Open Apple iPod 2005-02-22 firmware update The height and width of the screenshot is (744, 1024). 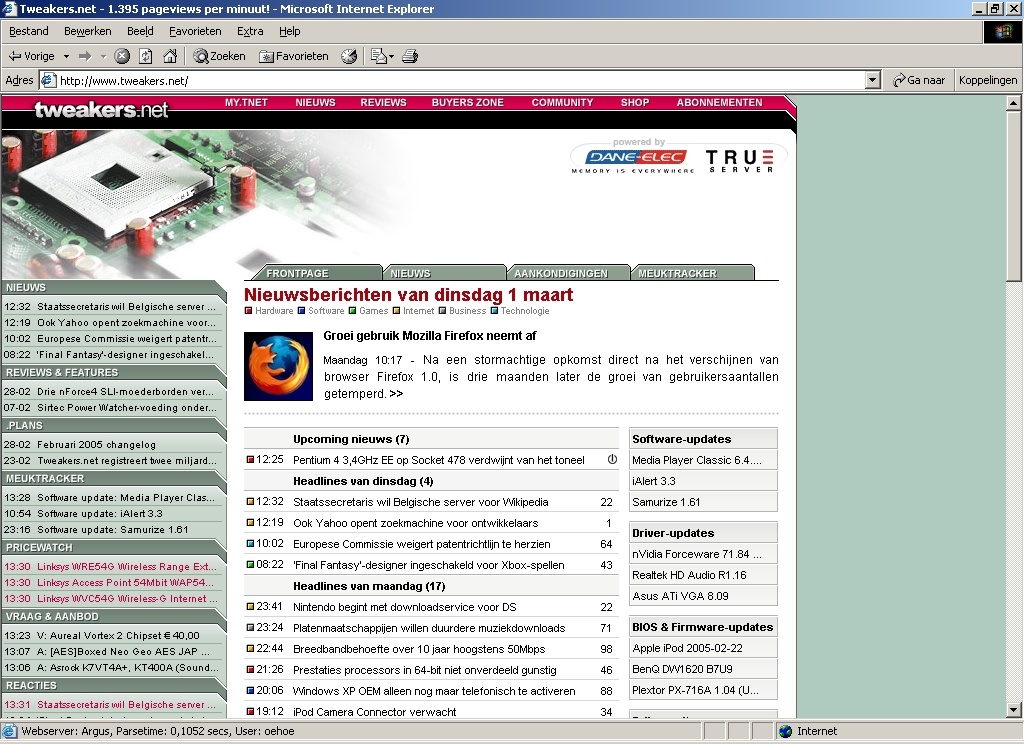point(688,648)
